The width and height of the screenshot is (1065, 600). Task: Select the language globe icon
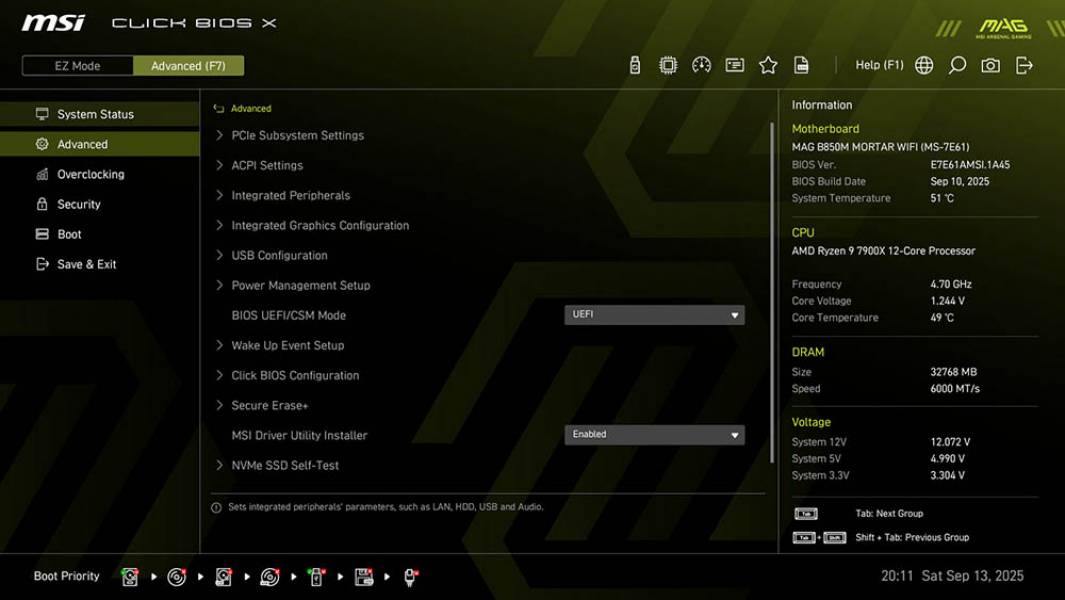point(923,64)
